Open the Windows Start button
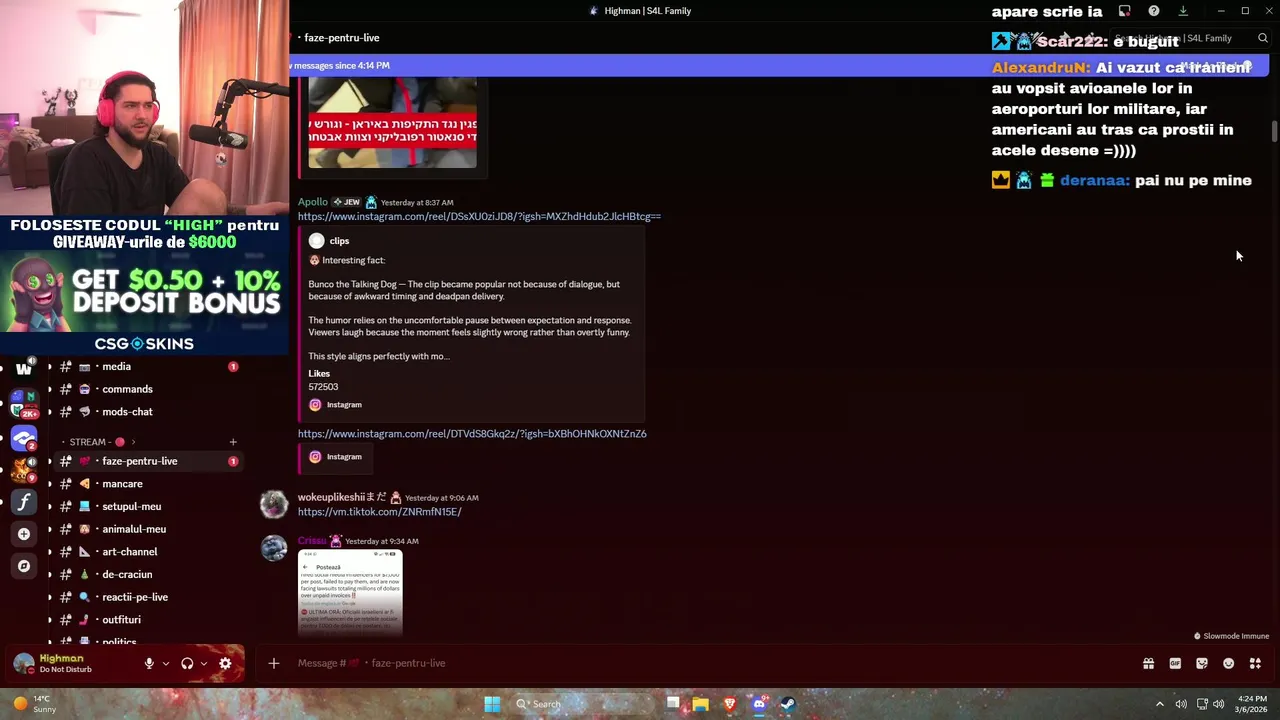The image size is (1280, 720). (x=492, y=704)
